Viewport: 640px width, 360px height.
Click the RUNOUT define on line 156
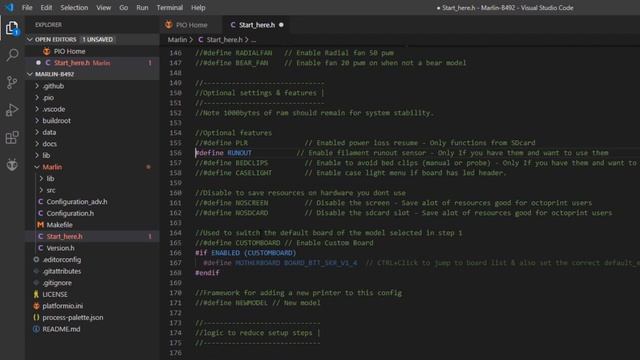coord(239,153)
